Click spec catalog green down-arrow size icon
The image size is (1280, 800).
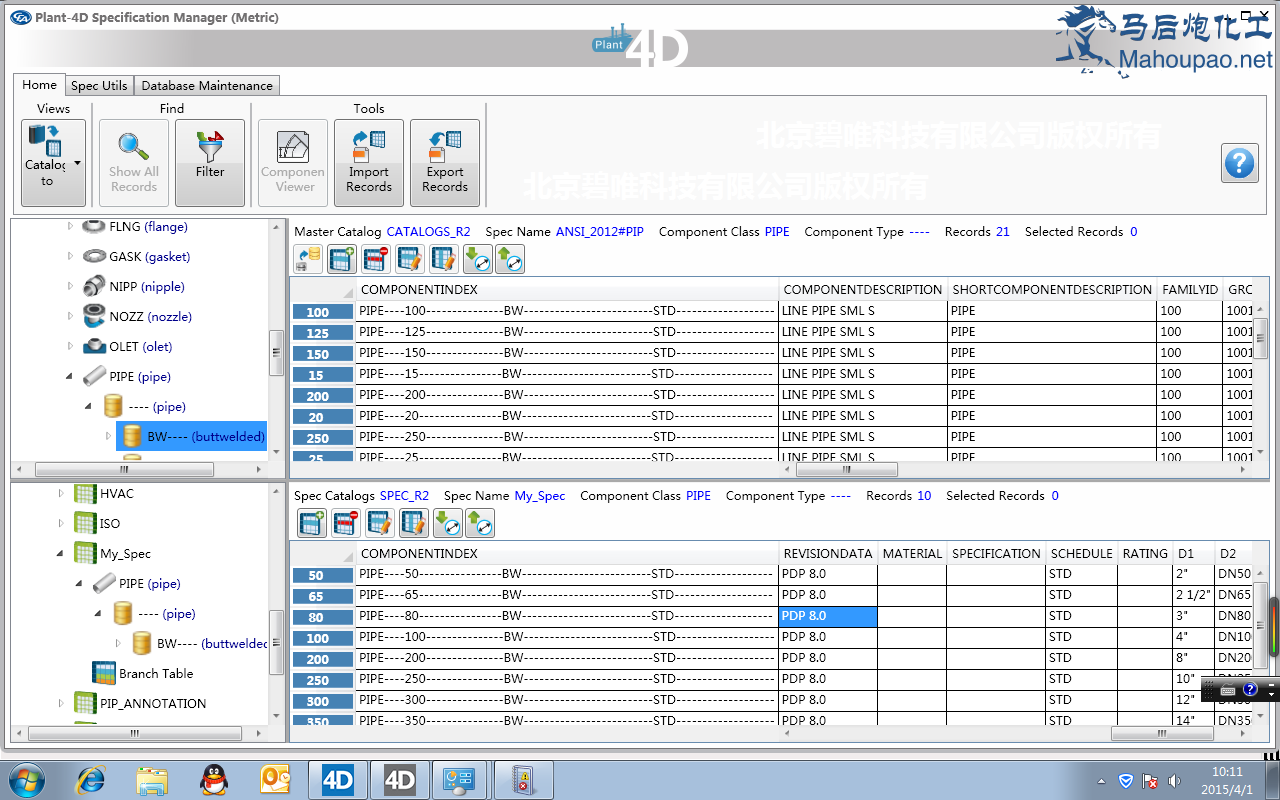447,523
